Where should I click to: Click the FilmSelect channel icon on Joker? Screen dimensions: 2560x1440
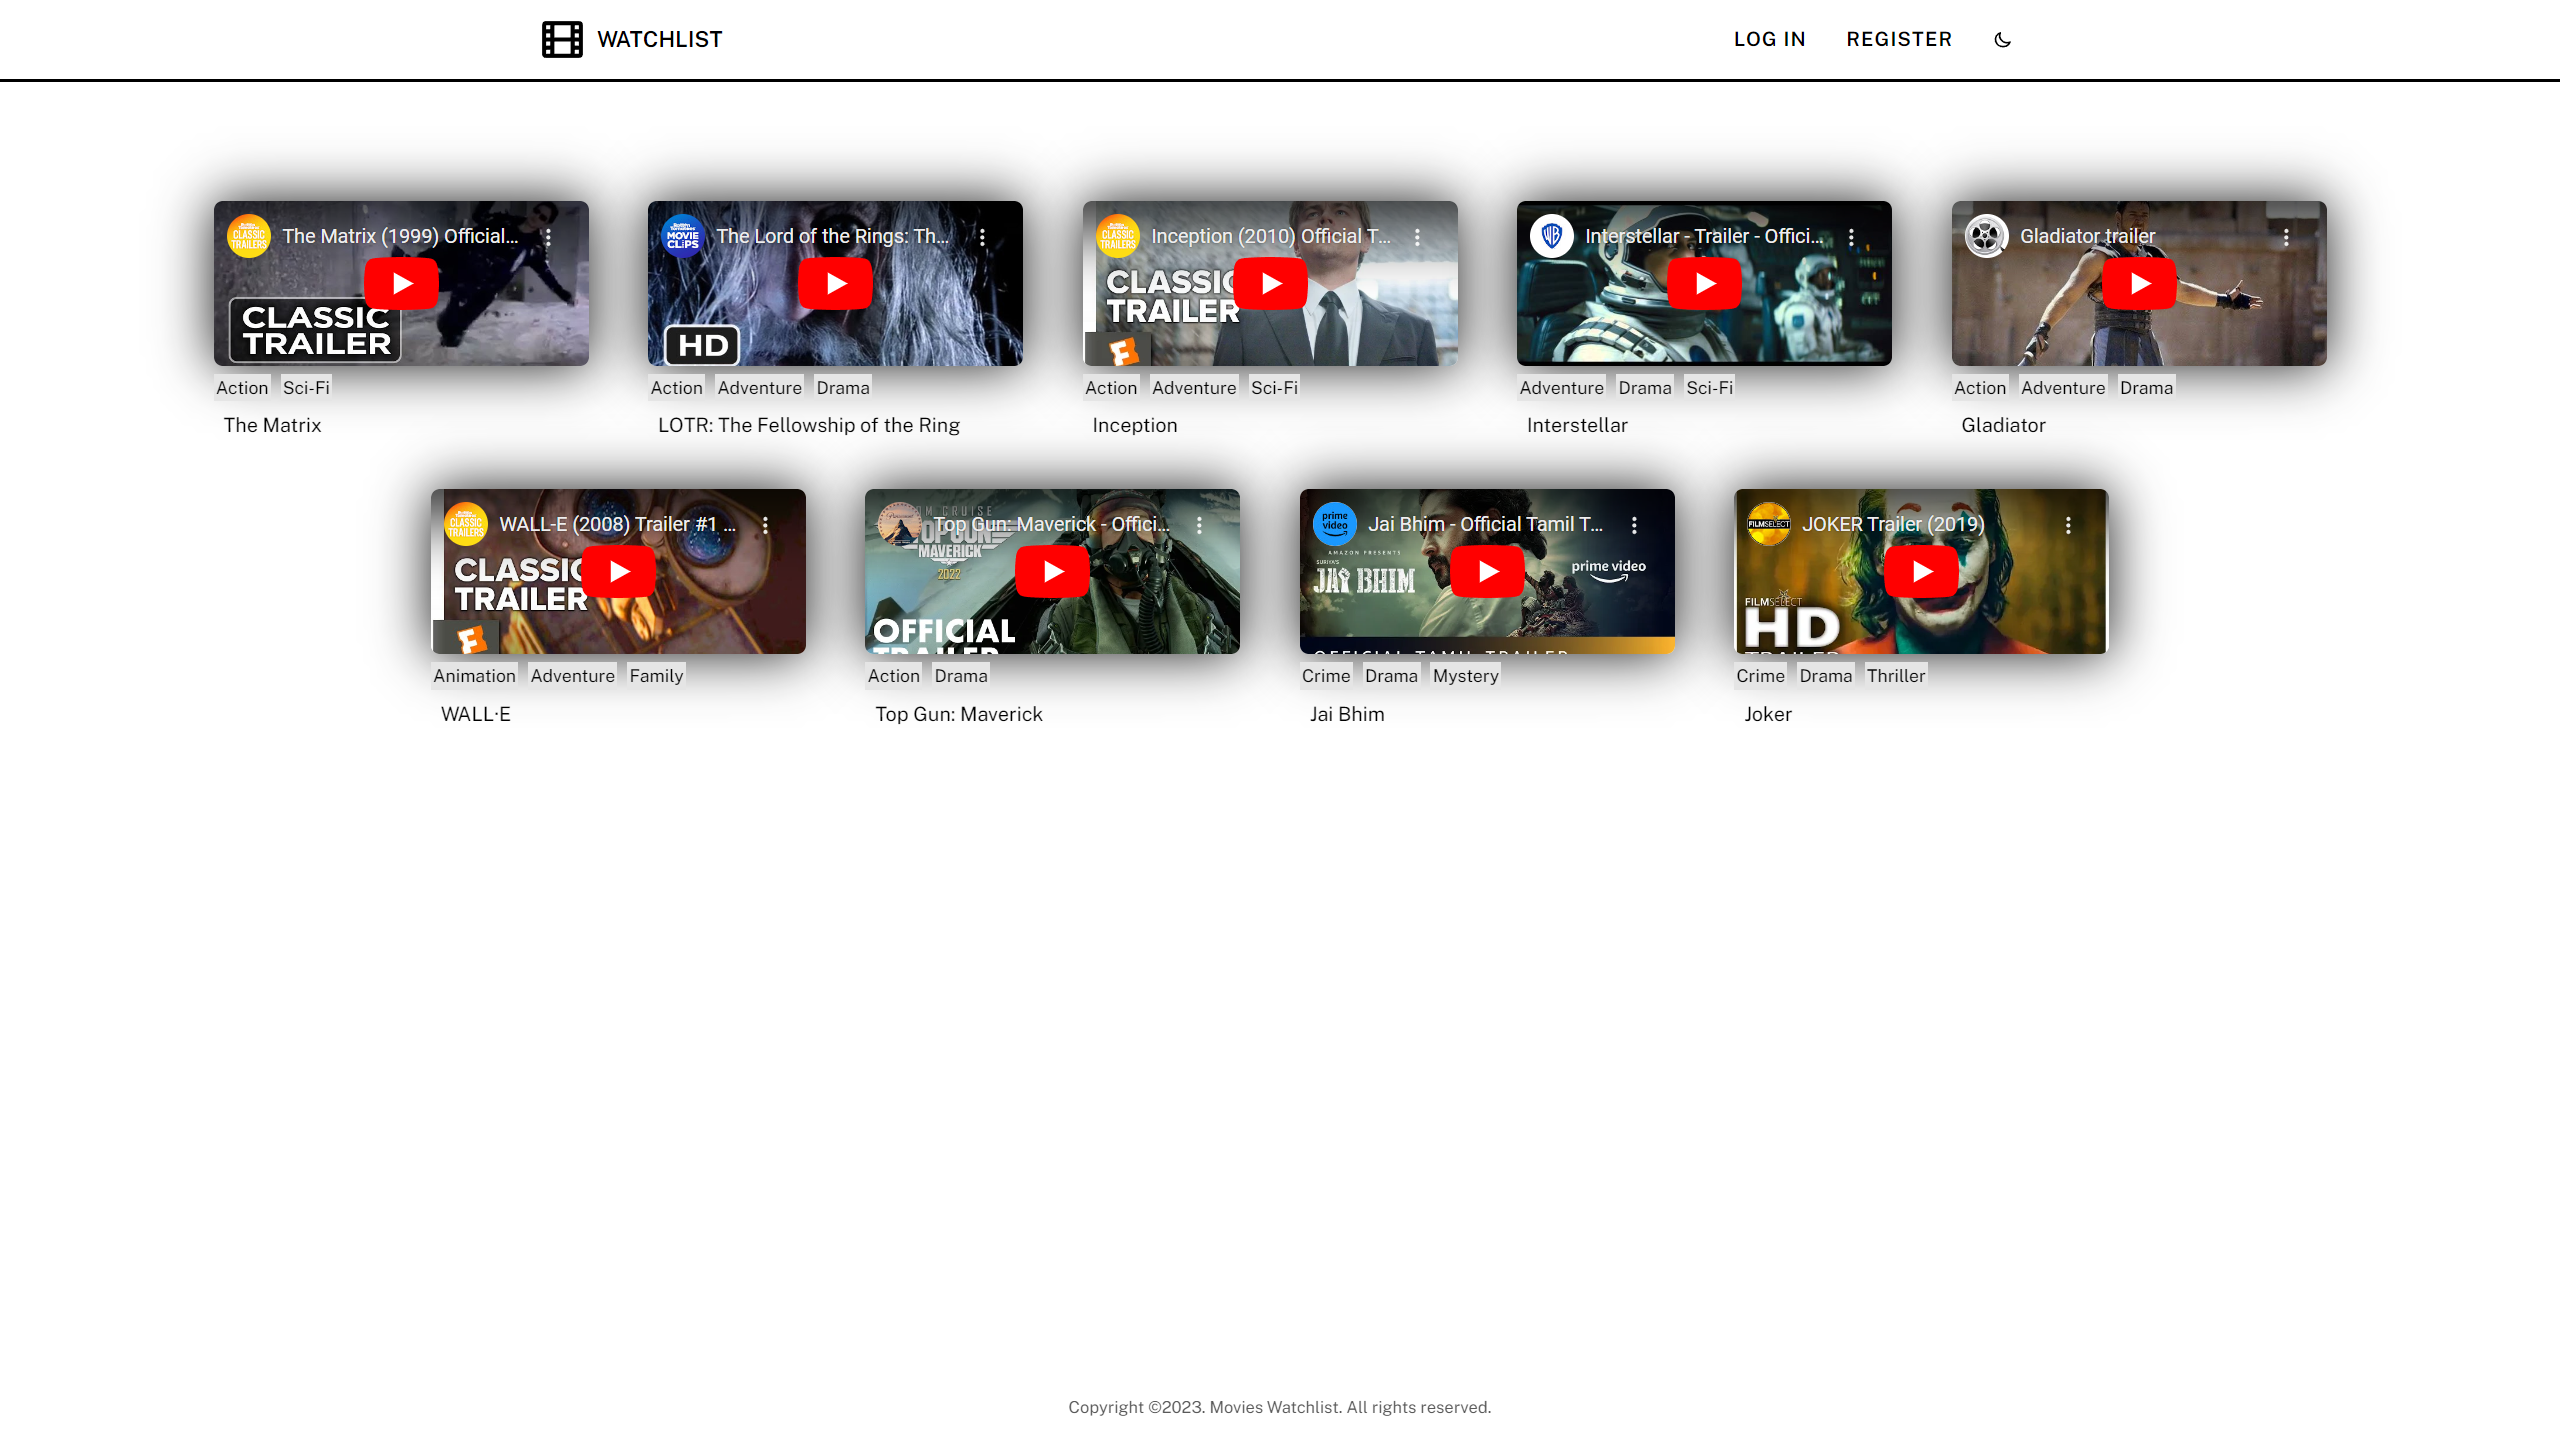point(1769,524)
